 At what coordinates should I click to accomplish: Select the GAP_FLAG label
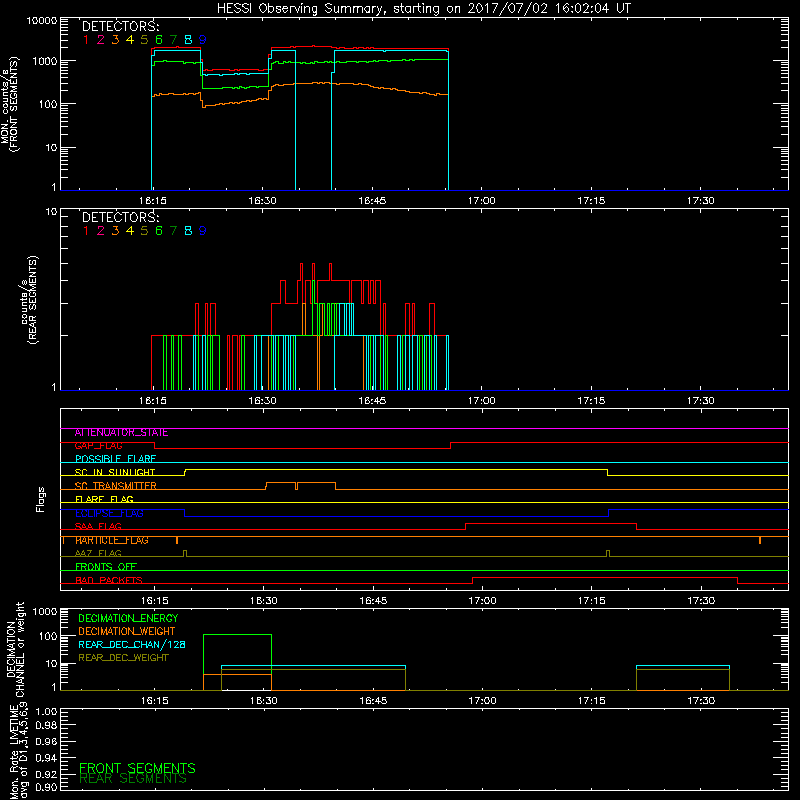tap(98, 445)
